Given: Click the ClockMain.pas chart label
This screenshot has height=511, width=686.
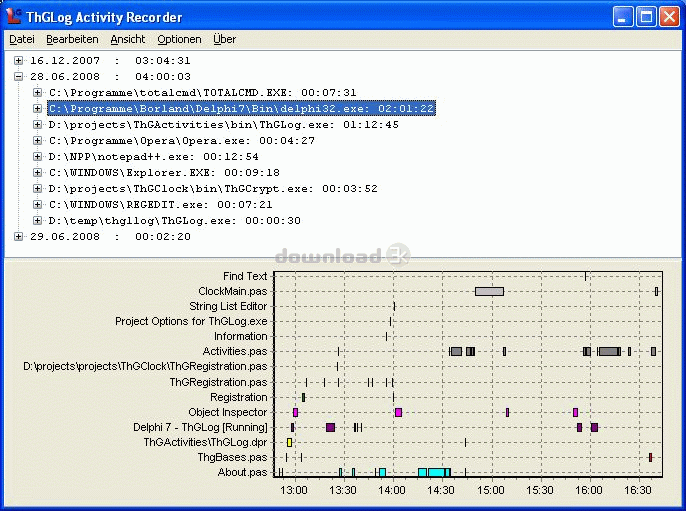Looking at the screenshot, I should pos(232,291).
